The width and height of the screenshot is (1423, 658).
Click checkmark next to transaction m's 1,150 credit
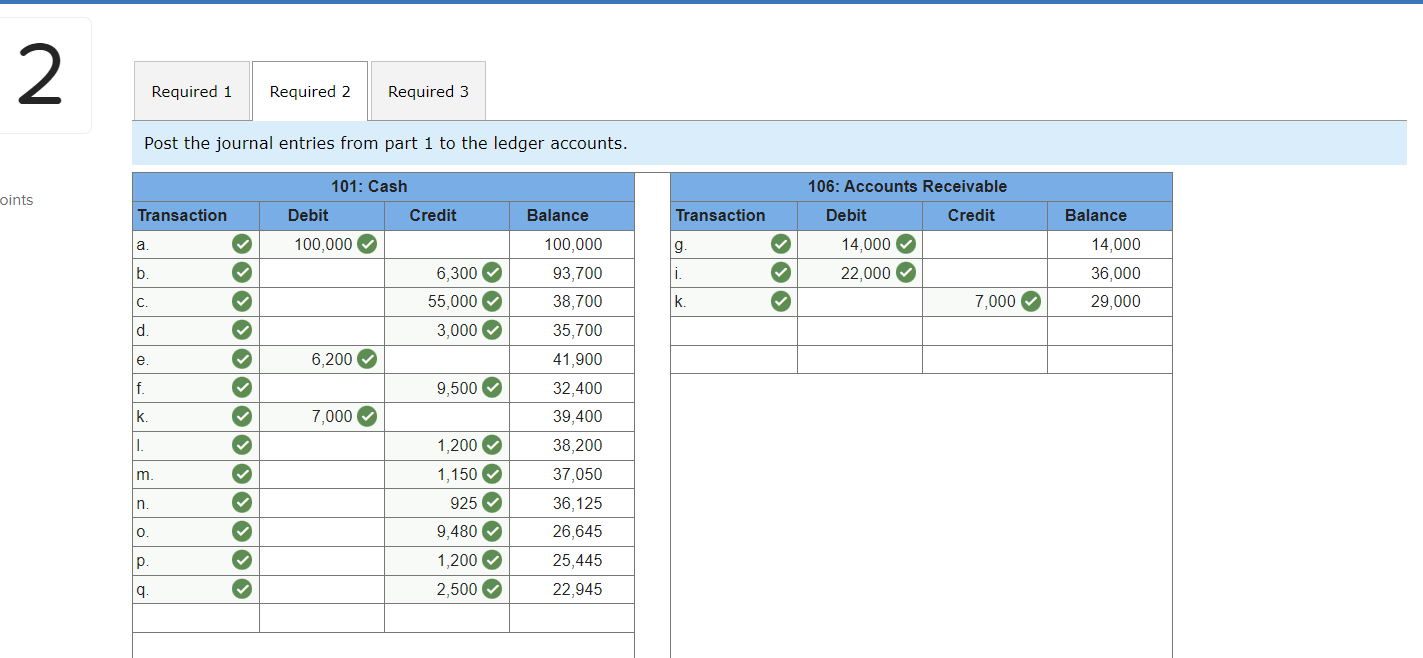pos(491,473)
